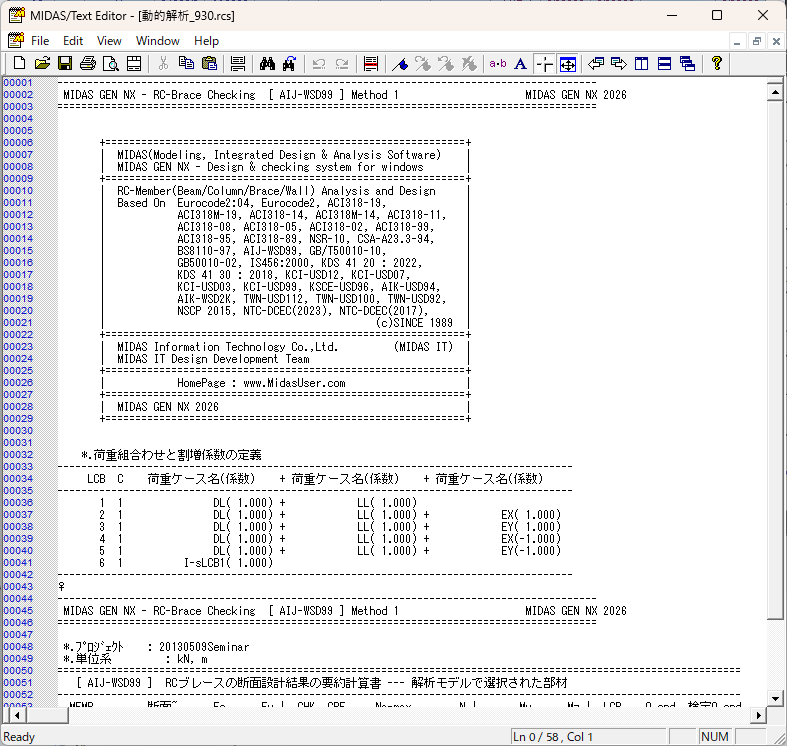This screenshot has height=746, width=787.
Task: Toggle a bookmark with the blue flag icon
Action: 400,64
